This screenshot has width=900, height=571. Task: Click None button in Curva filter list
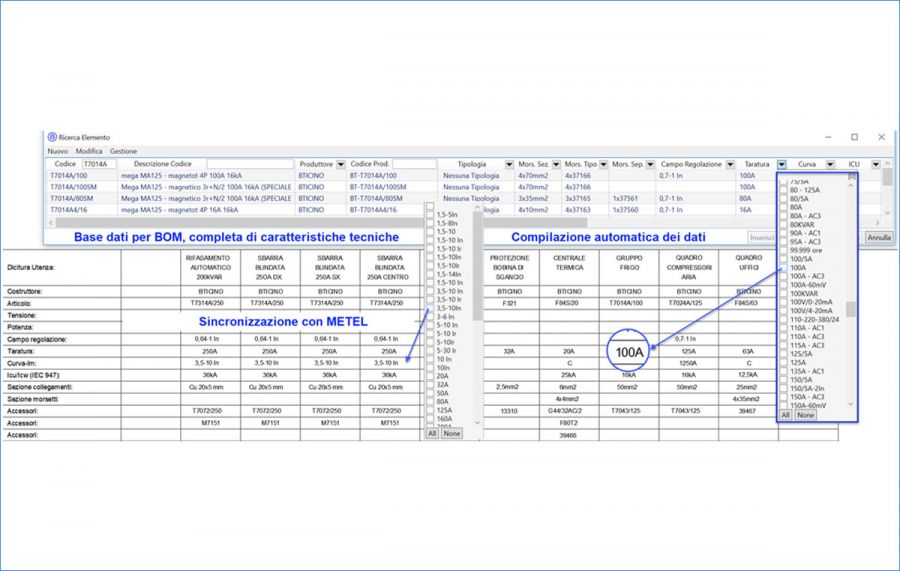(x=452, y=434)
